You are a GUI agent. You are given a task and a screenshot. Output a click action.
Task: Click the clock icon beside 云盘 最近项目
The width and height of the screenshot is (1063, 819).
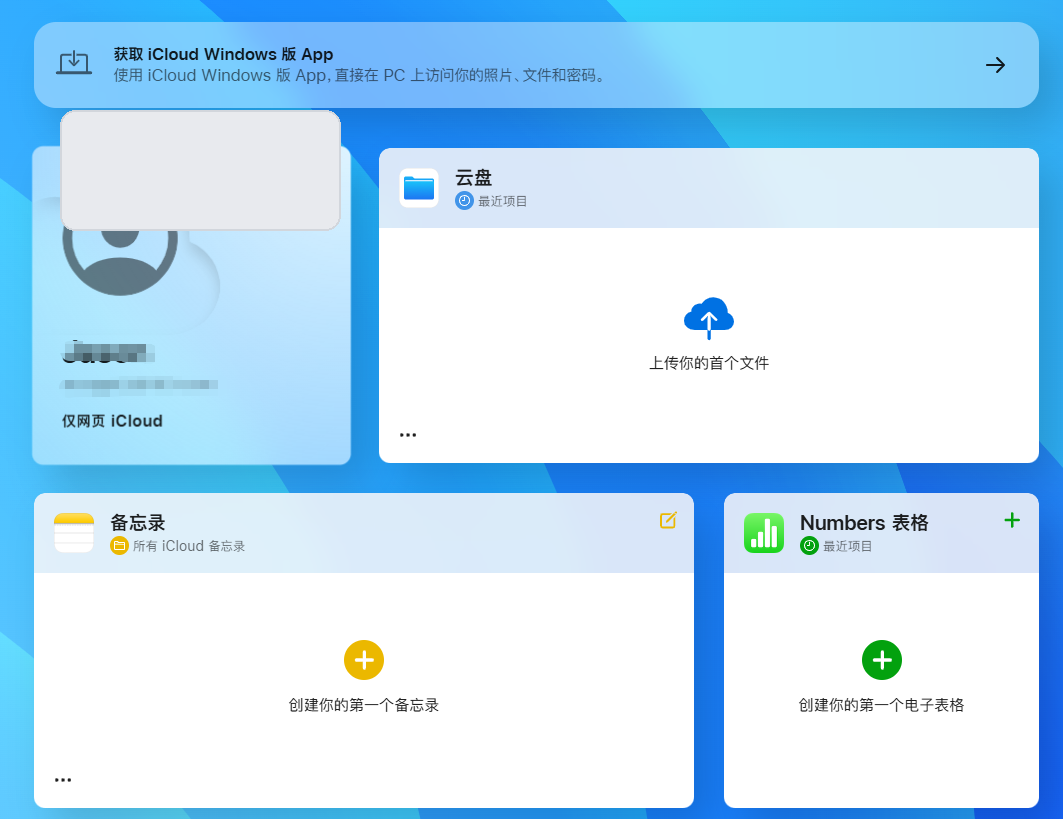[x=464, y=201]
